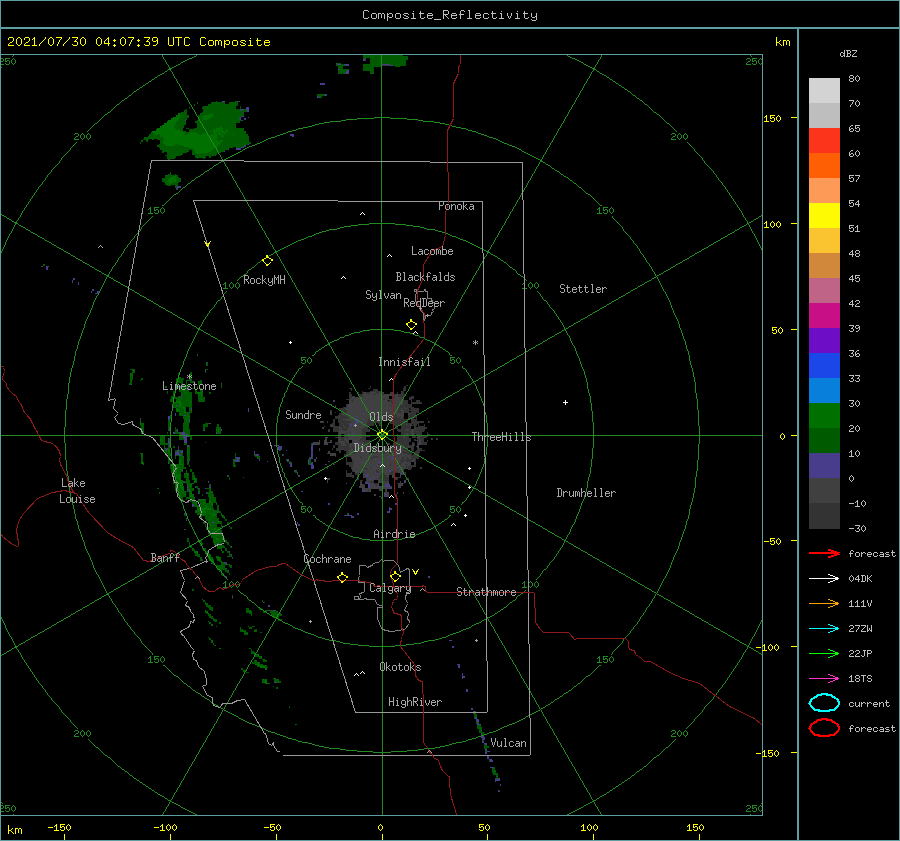Pick the orange 60 dBZ color swatch

tap(824, 165)
